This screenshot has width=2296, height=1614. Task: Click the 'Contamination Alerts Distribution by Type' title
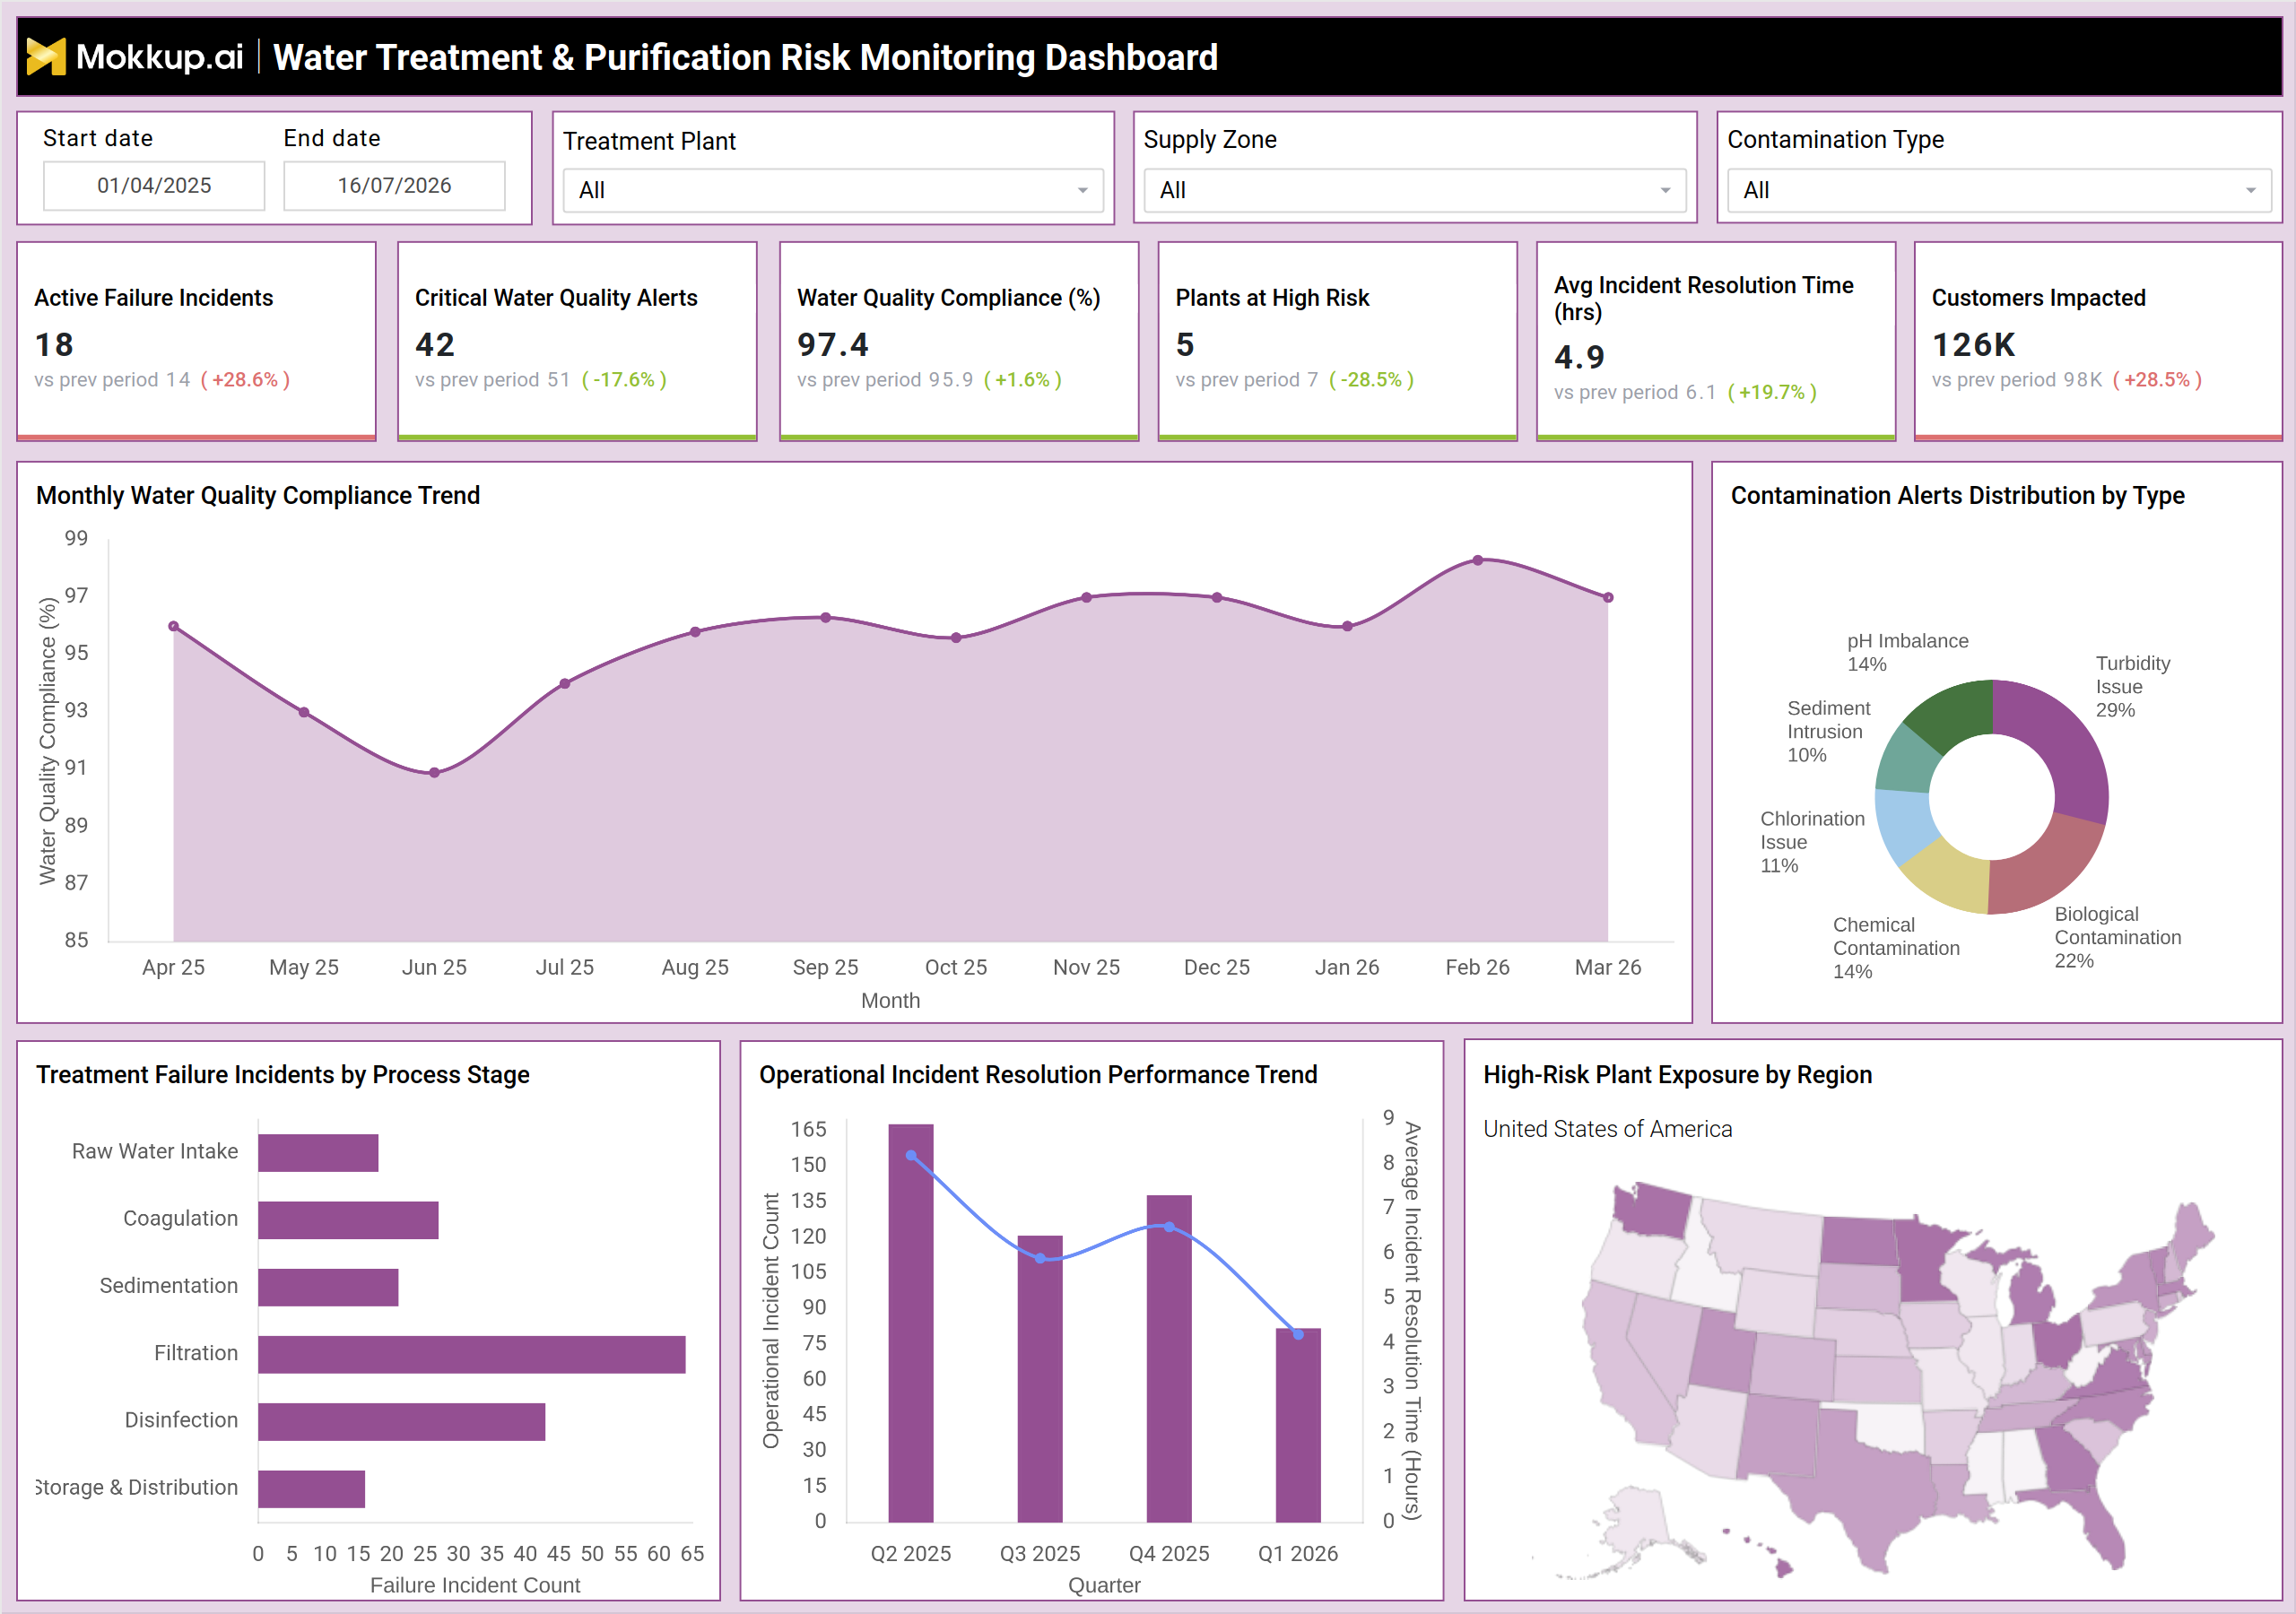[1957, 495]
